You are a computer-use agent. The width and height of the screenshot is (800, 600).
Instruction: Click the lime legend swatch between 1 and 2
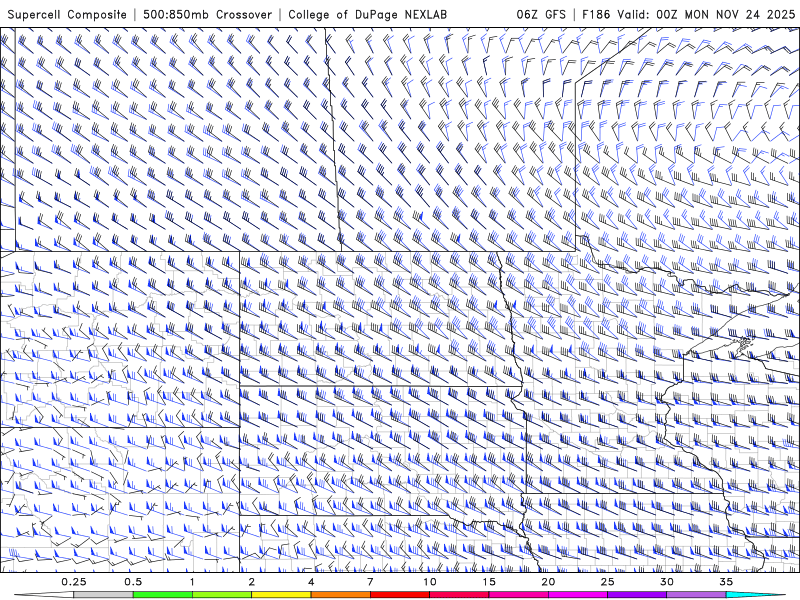click(222, 595)
